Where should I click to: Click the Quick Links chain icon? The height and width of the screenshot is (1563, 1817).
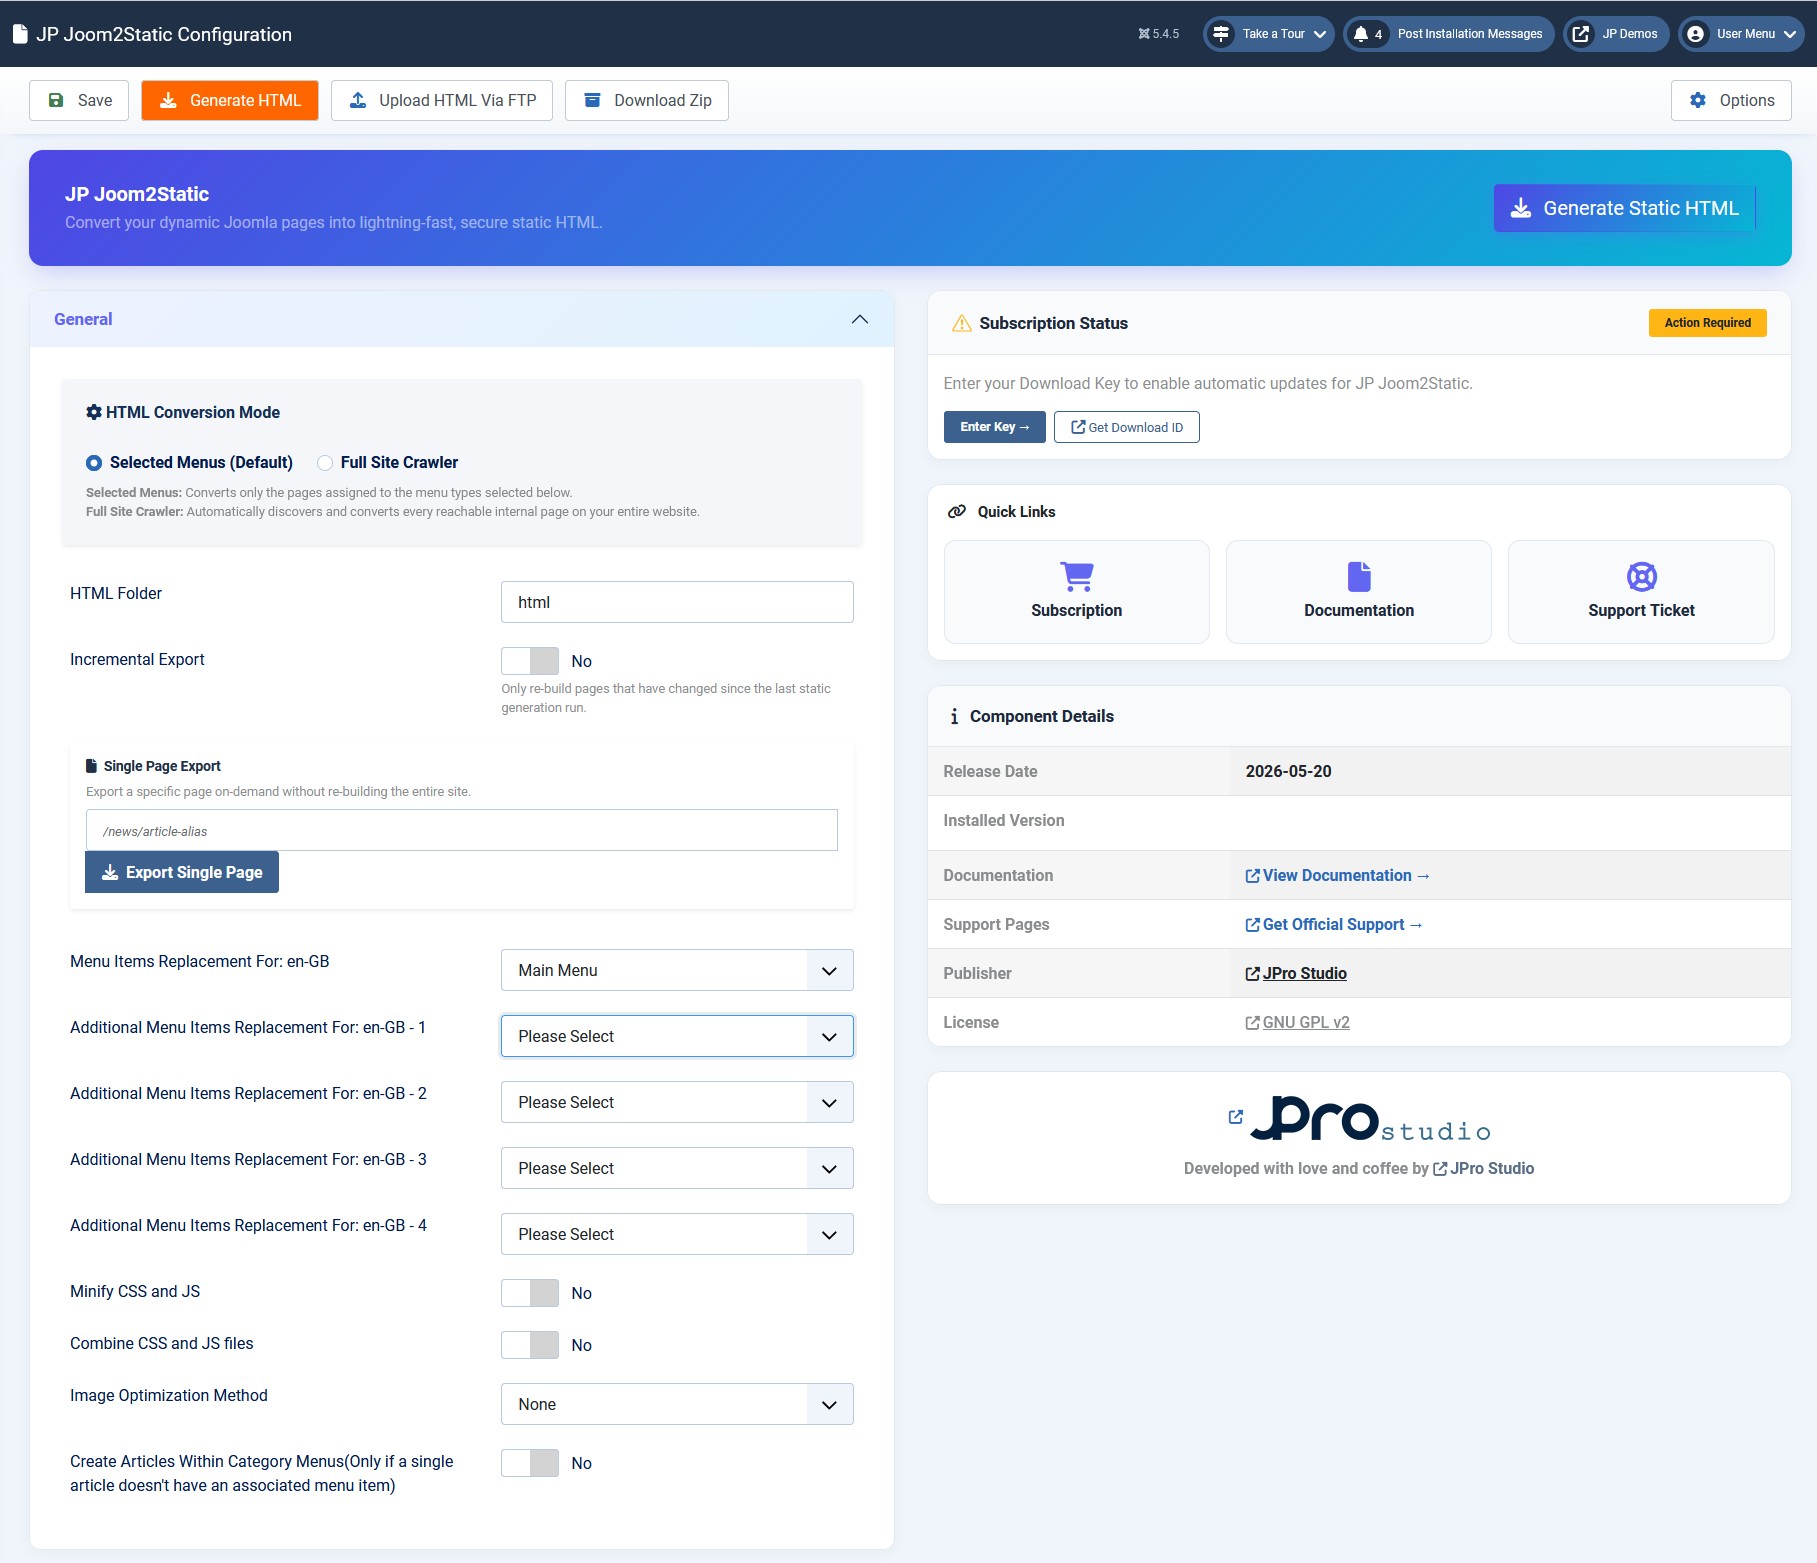point(957,511)
